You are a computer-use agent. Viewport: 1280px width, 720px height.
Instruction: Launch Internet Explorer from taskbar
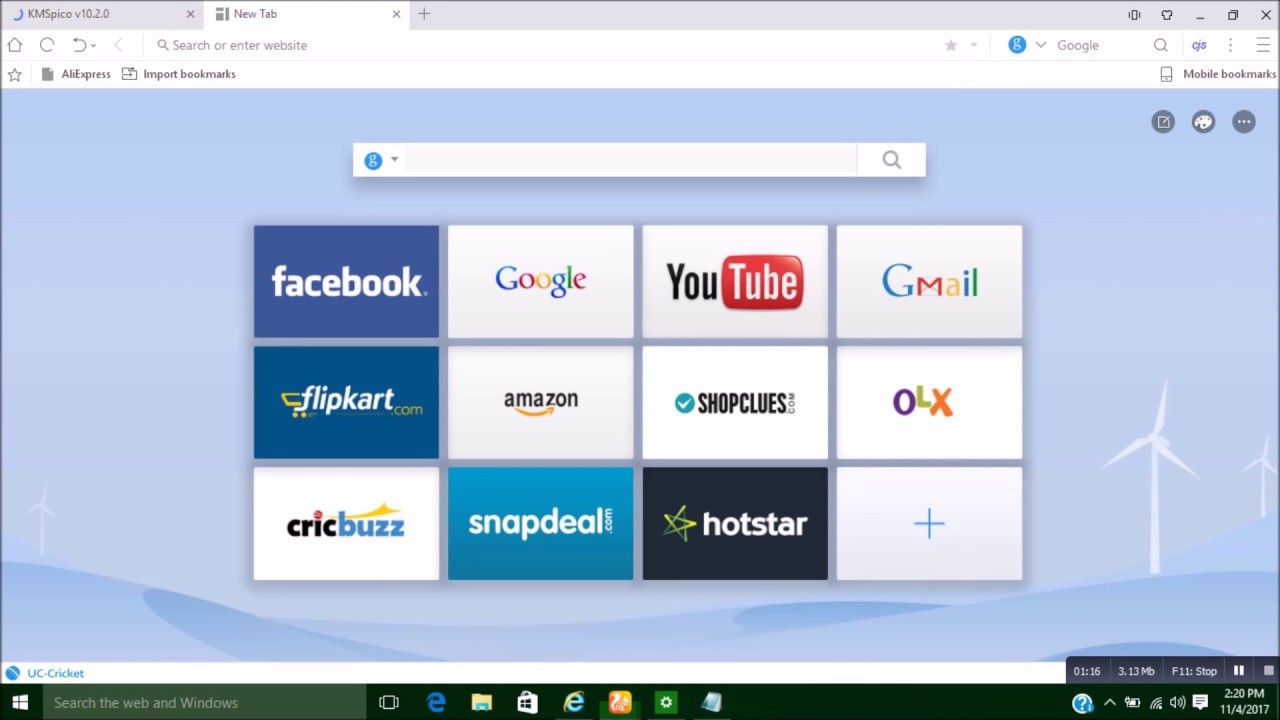click(x=574, y=703)
